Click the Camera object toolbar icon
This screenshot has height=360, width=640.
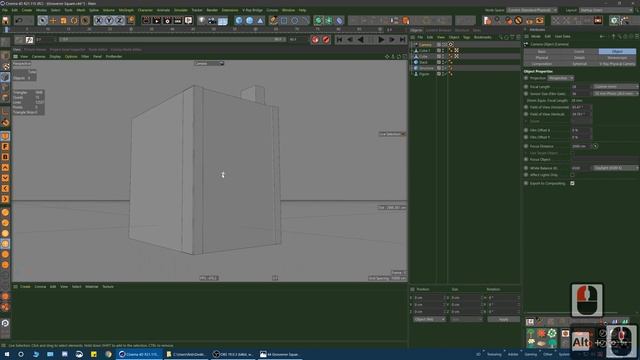click(x=212, y=20)
